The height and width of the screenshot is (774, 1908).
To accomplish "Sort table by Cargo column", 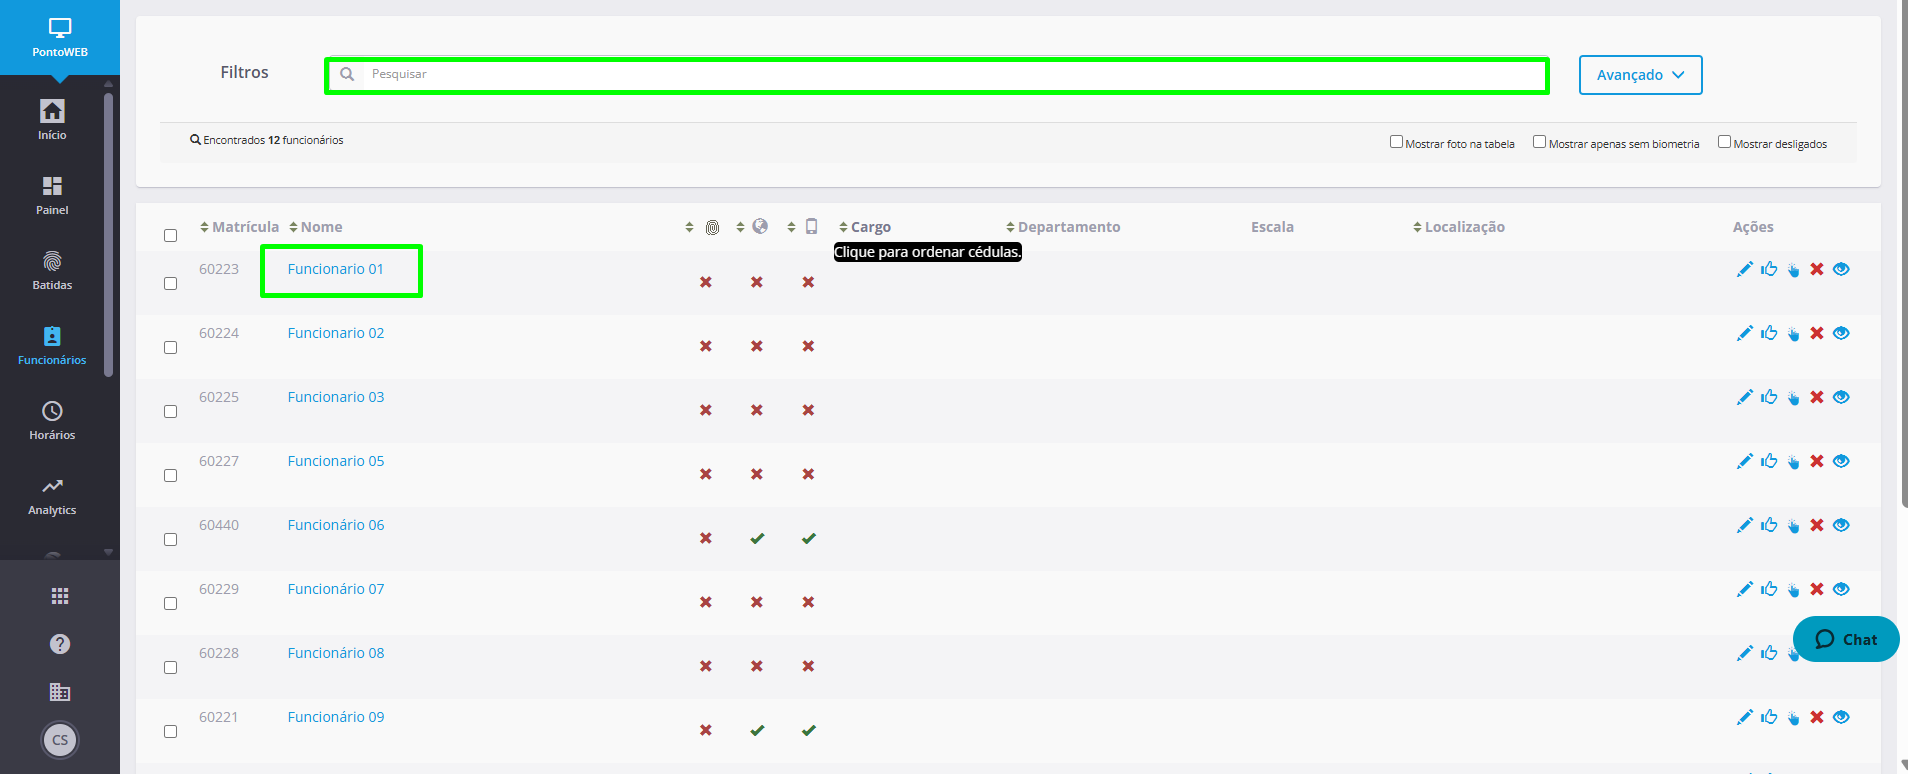I will coord(865,227).
